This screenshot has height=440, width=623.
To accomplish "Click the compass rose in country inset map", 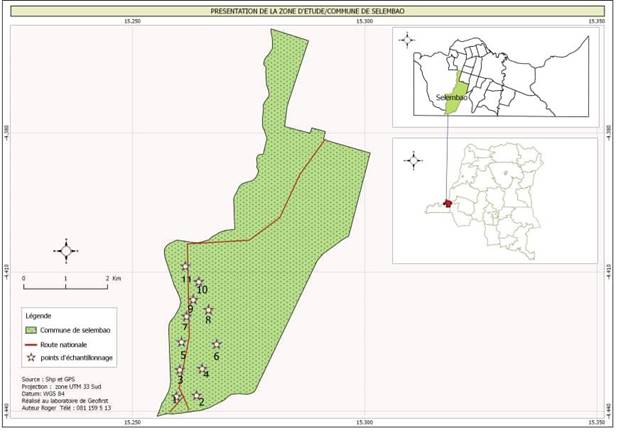I will pos(409,158).
